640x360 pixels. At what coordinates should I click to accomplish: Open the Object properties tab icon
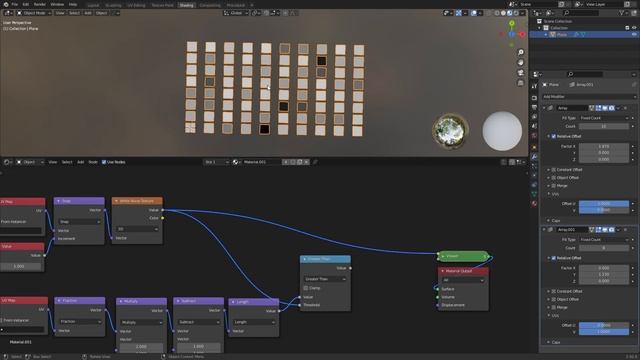[534, 147]
